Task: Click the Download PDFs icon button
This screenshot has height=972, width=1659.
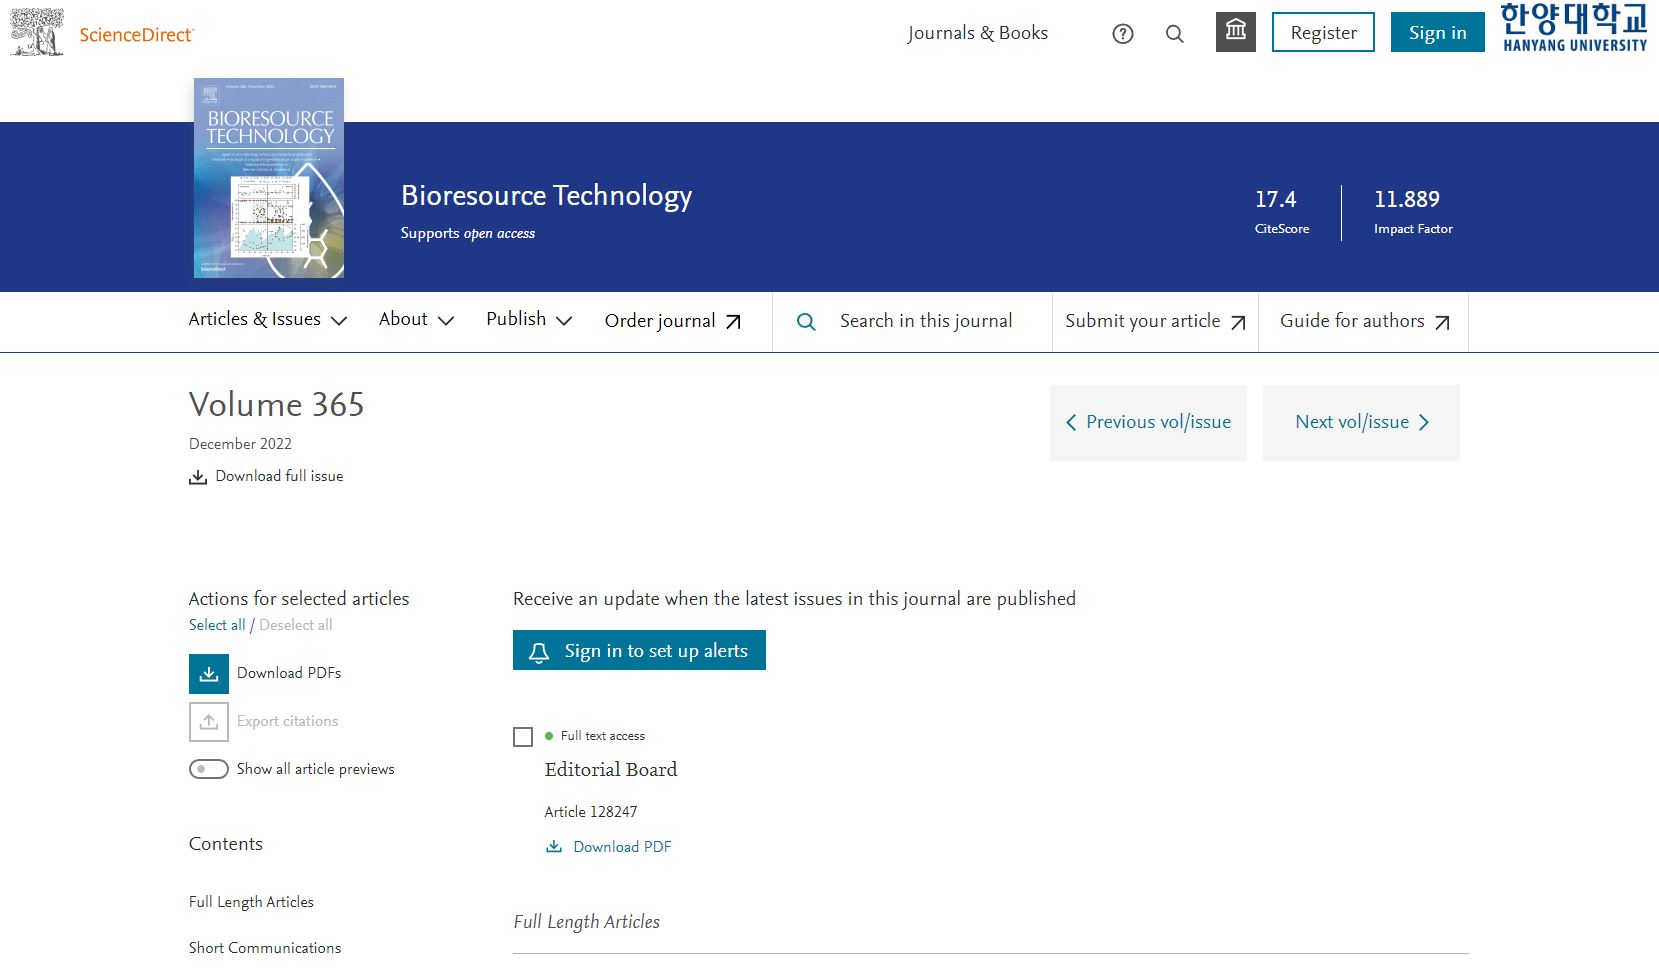Action: coord(208,674)
